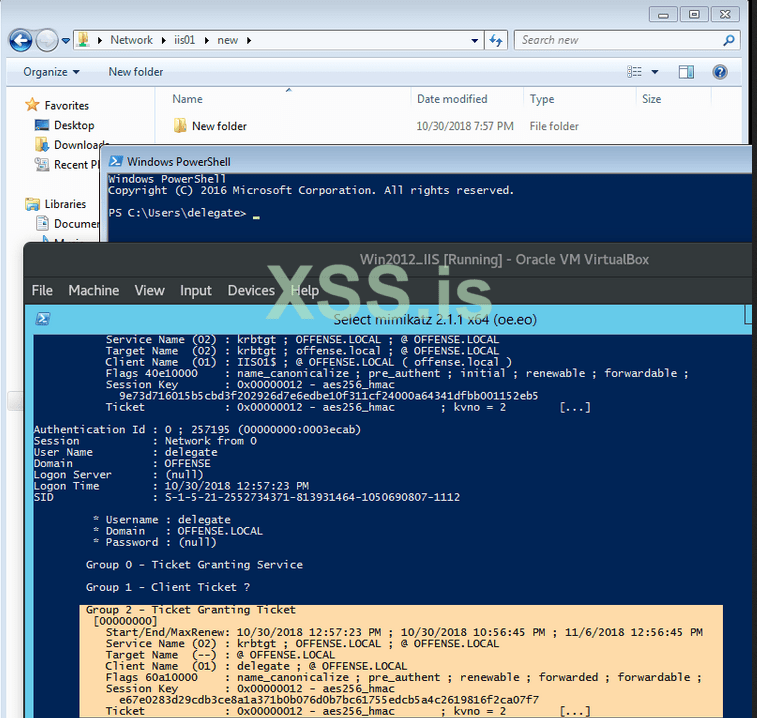Click the Explorer forward arrow button
This screenshot has height=718, width=757.
tap(47, 41)
